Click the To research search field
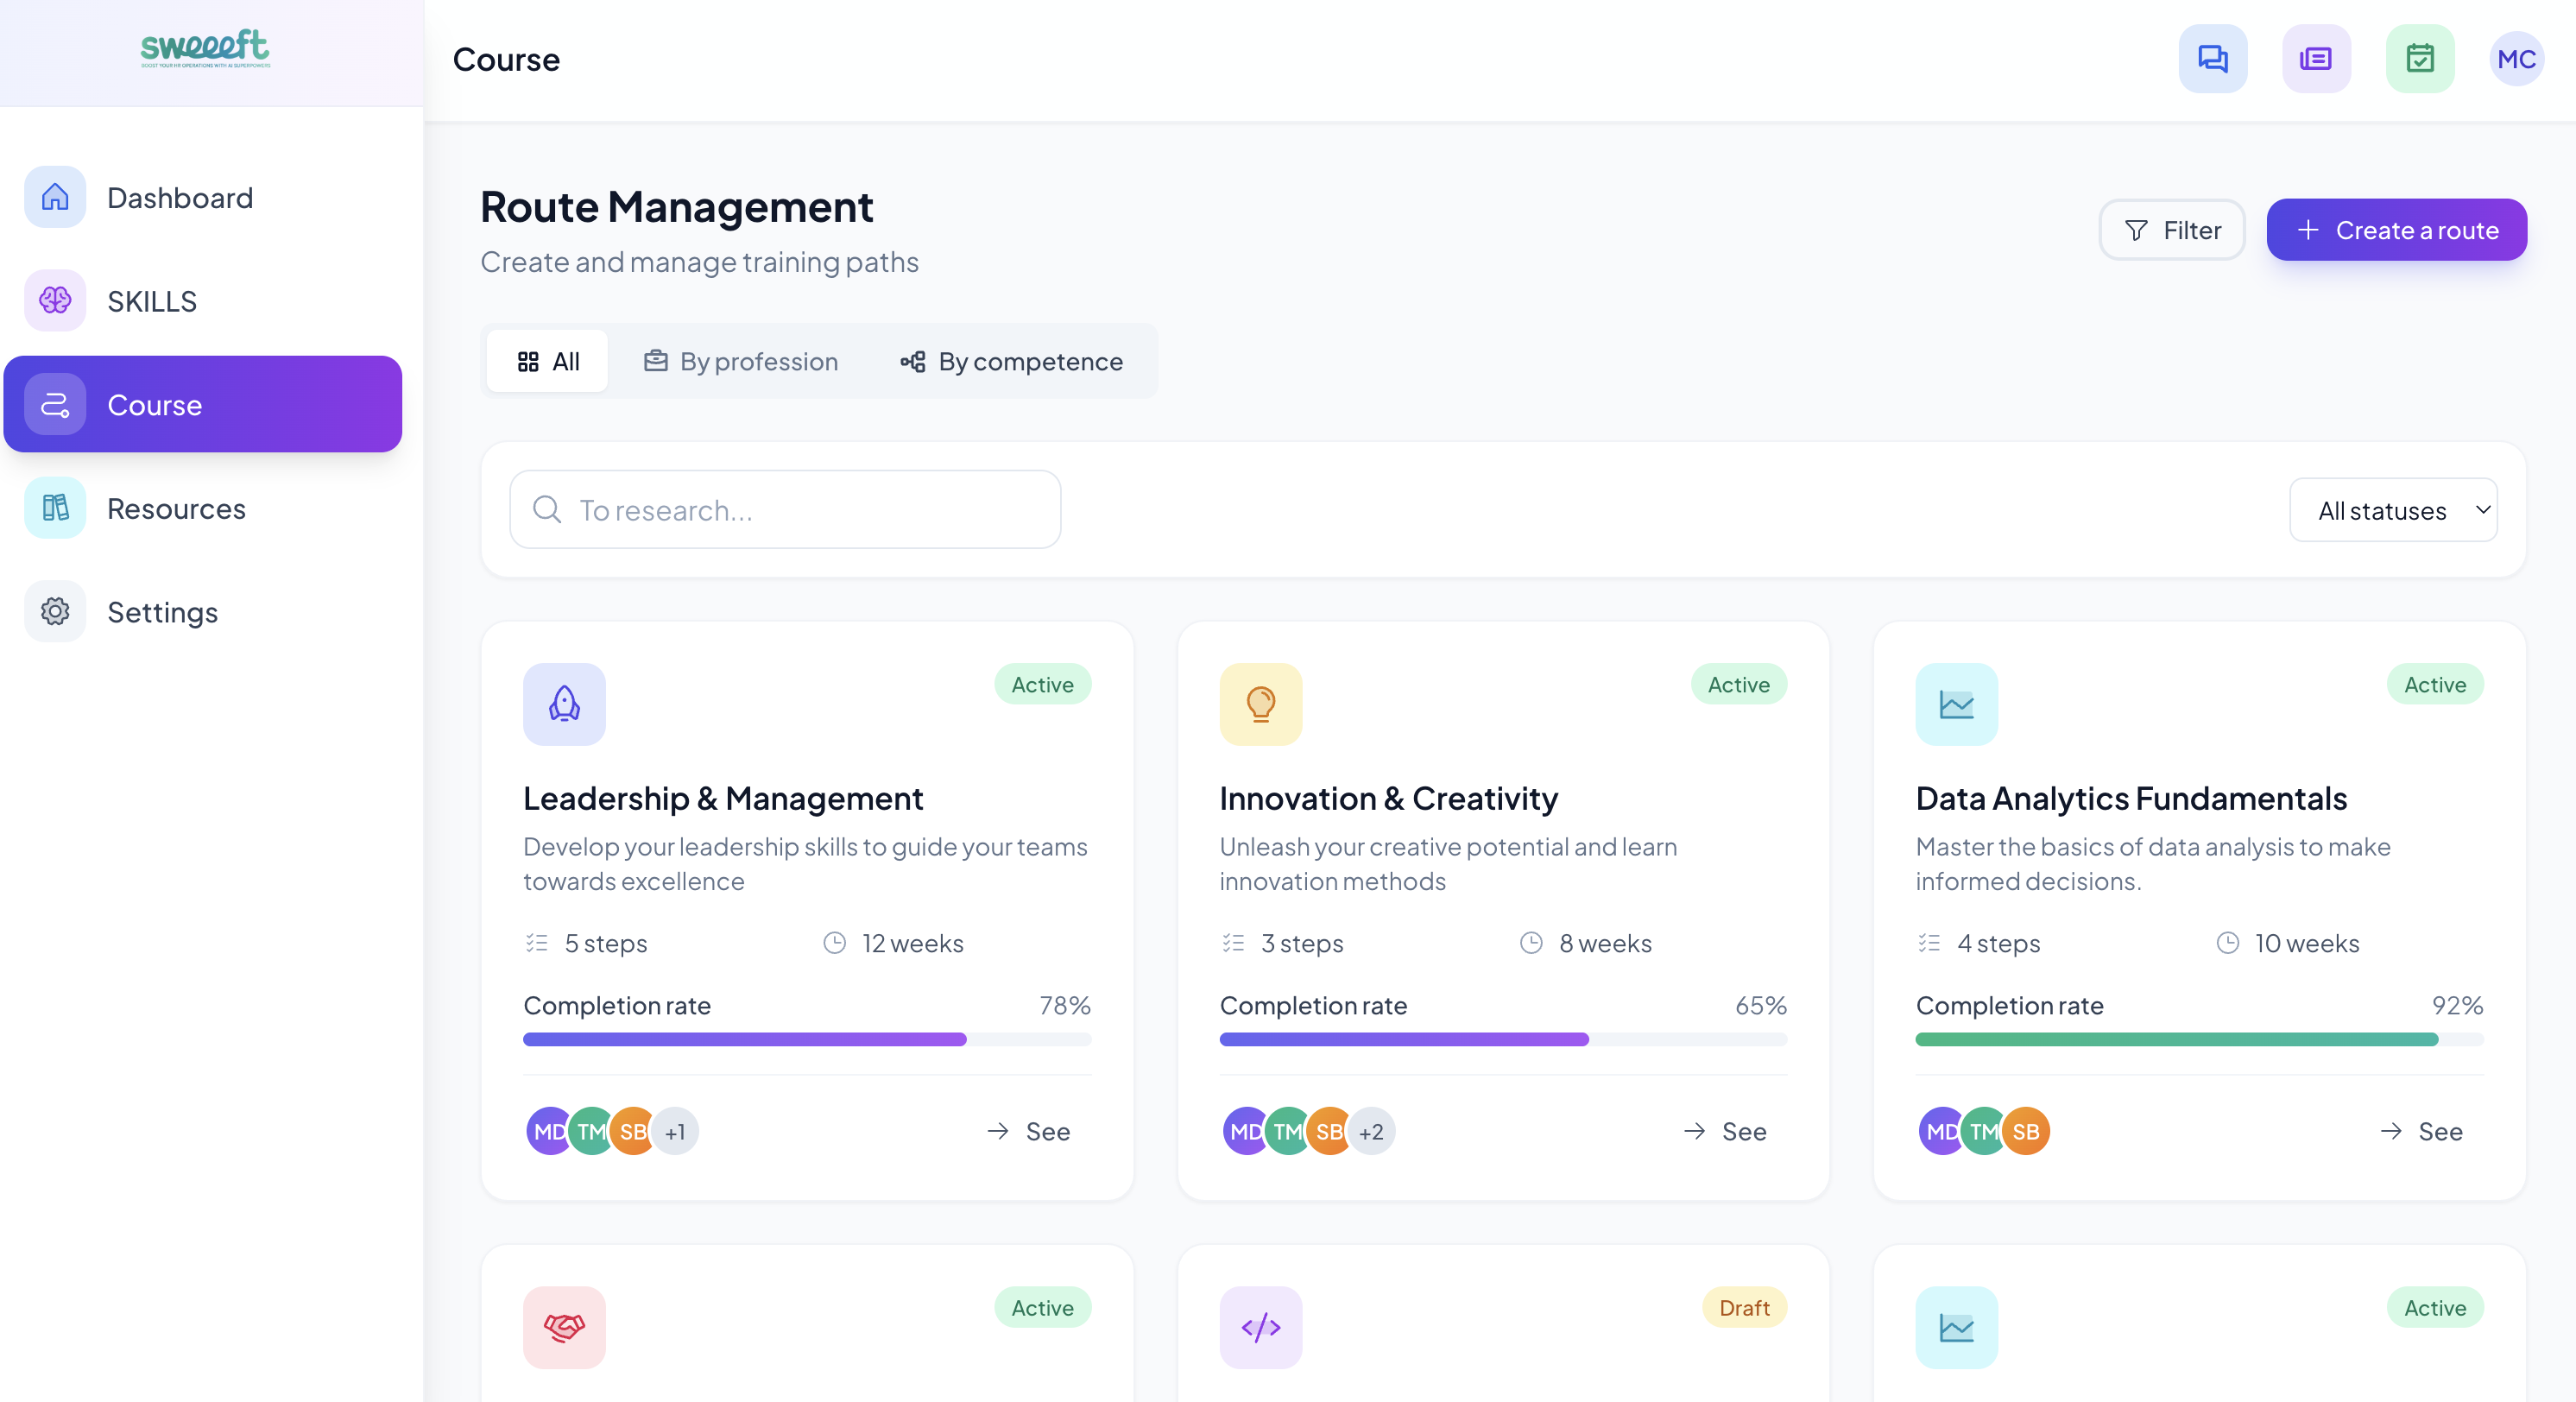2576x1402 pixels. pyautogui.click(x=785, y=510)
